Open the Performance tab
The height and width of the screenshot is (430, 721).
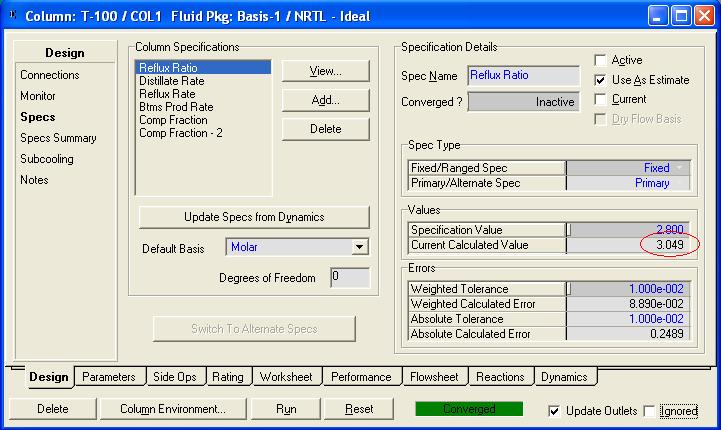tap(361, 377)
